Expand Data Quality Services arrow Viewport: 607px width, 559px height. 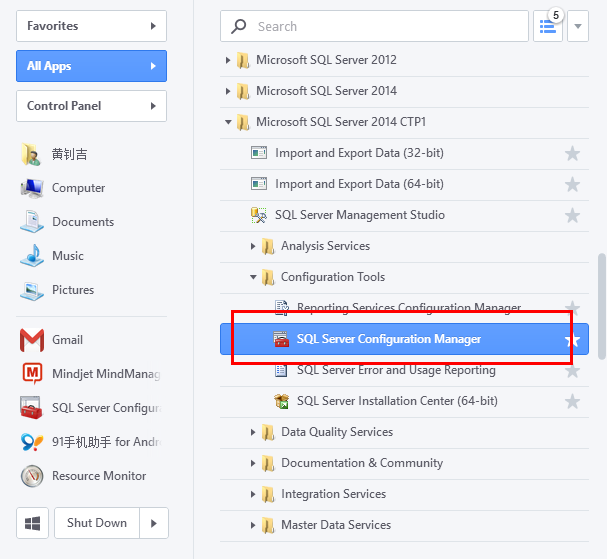coord(253,432)
